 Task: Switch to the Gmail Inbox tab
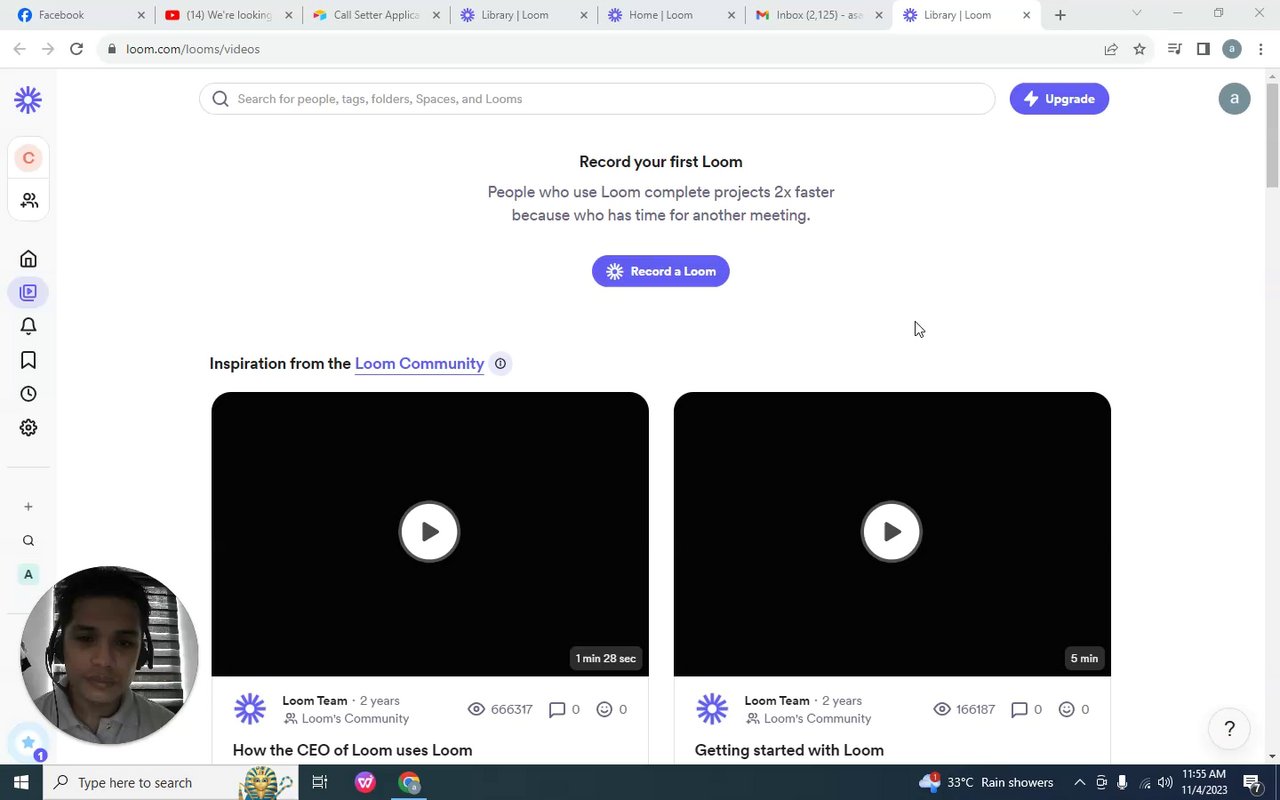[818, 15]
